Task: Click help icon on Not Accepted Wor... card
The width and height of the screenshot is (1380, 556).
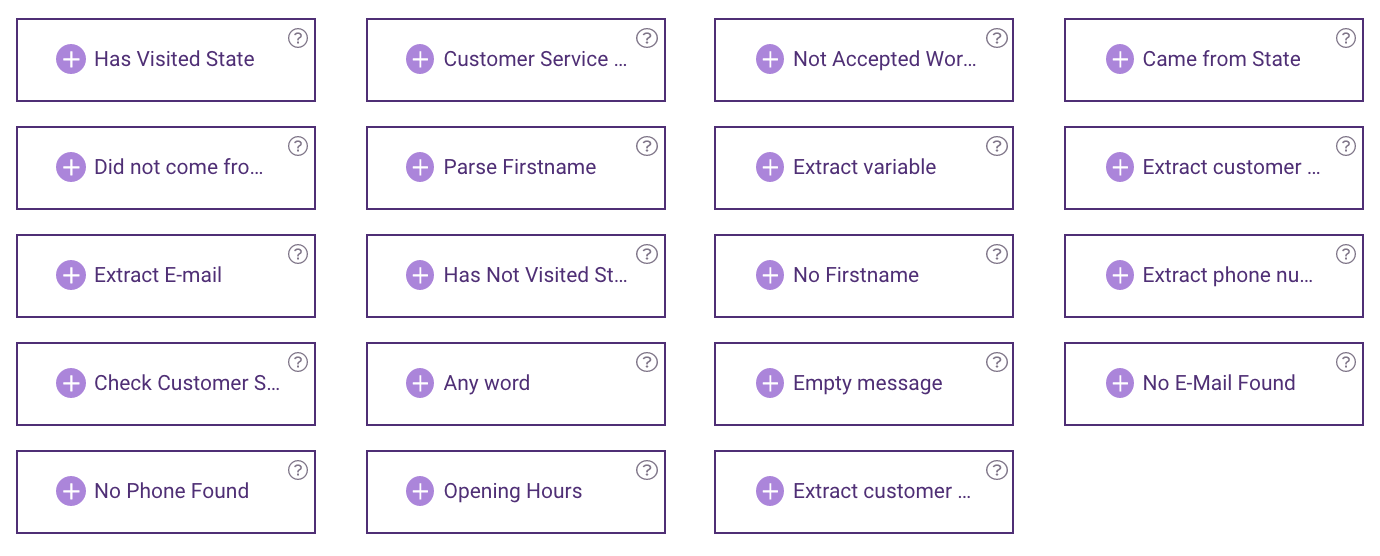Action: click(997, 39)
